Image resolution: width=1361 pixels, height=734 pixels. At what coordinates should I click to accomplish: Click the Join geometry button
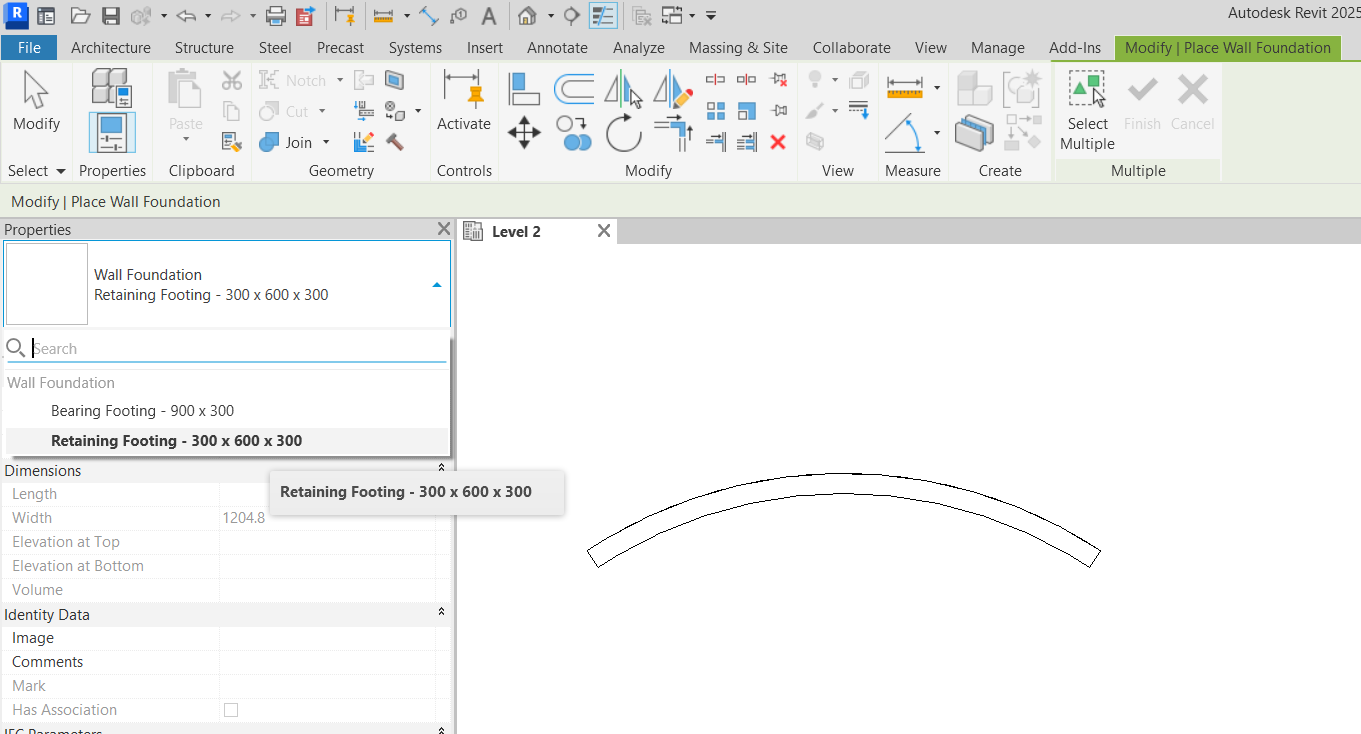coord(287,142)
